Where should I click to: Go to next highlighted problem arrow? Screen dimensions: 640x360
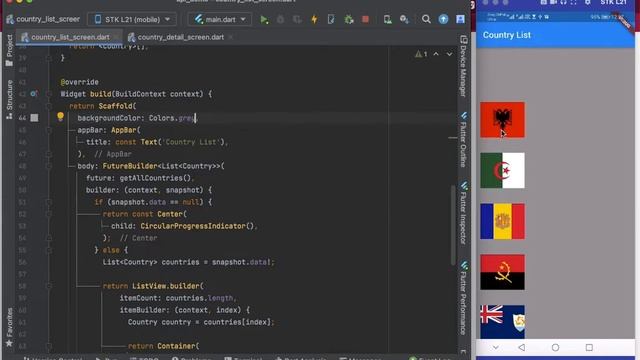pos(449,54)
